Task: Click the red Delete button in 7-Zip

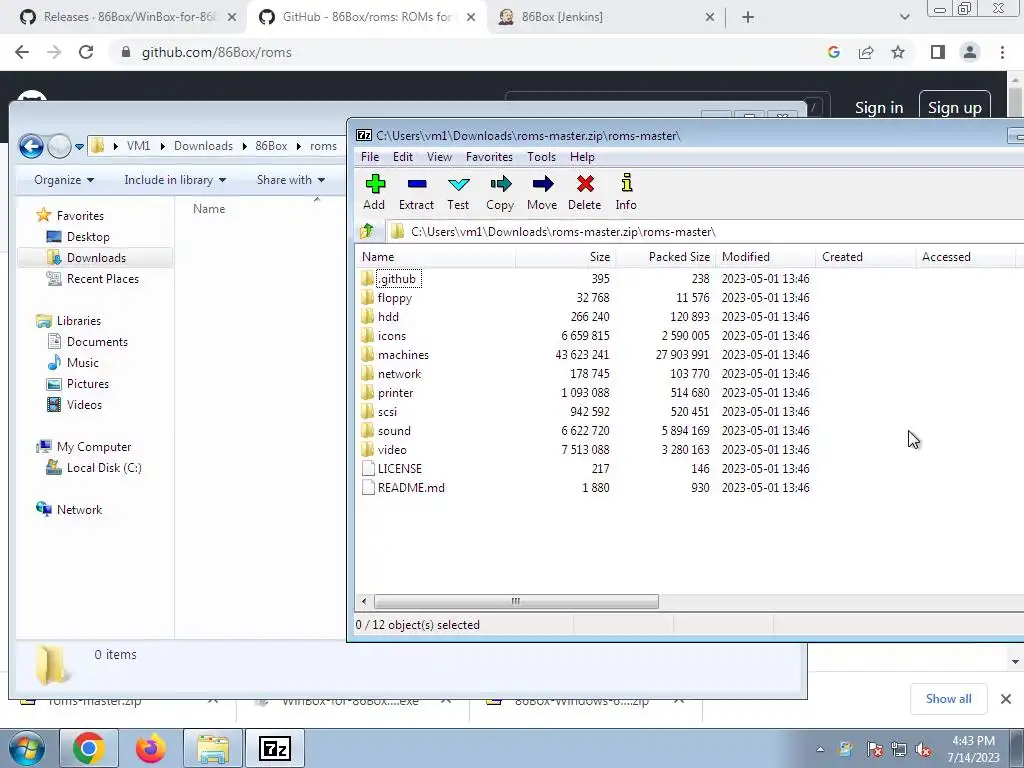Action: click(584, 193)
